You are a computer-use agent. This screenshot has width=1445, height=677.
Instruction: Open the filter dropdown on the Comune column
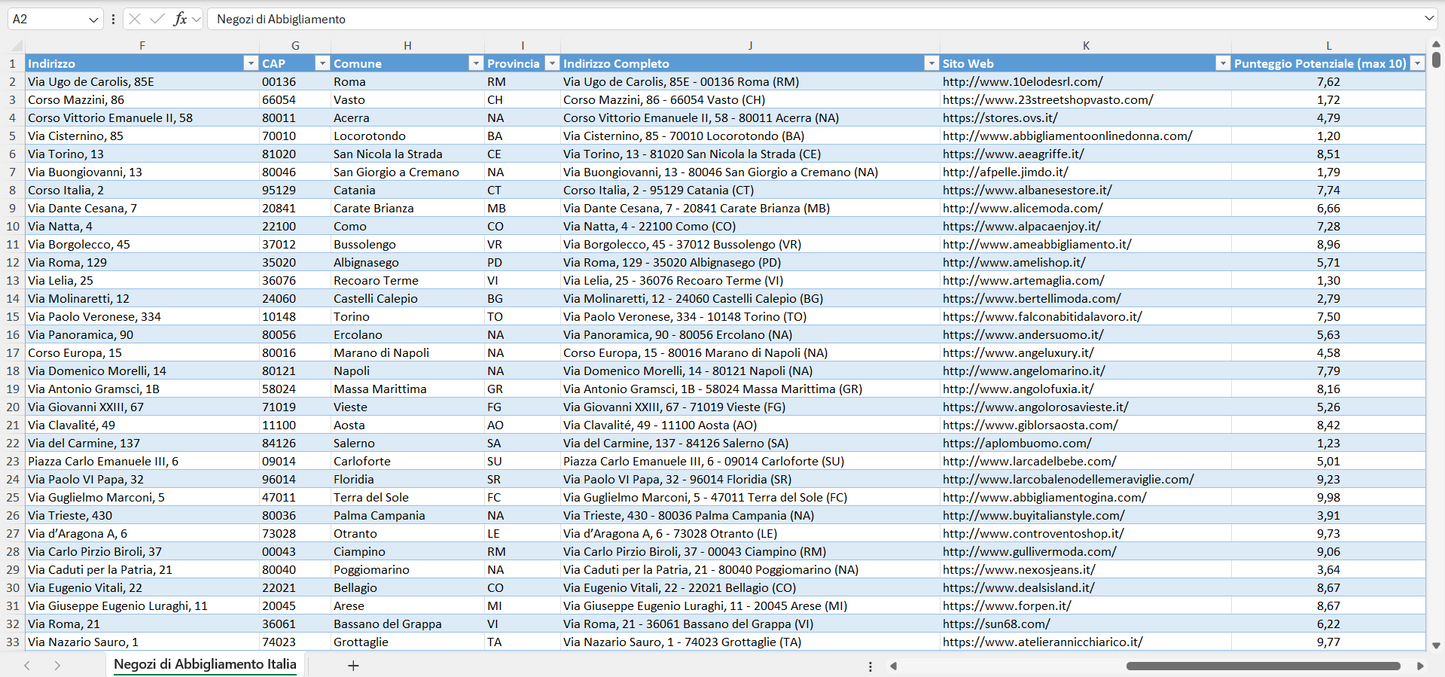coord(476,63)
